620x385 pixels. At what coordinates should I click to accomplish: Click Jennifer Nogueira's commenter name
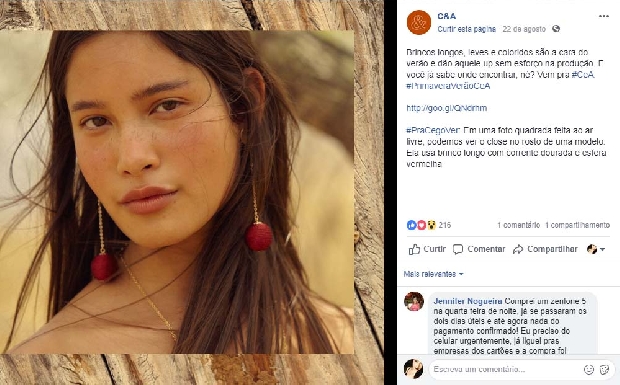468,301
